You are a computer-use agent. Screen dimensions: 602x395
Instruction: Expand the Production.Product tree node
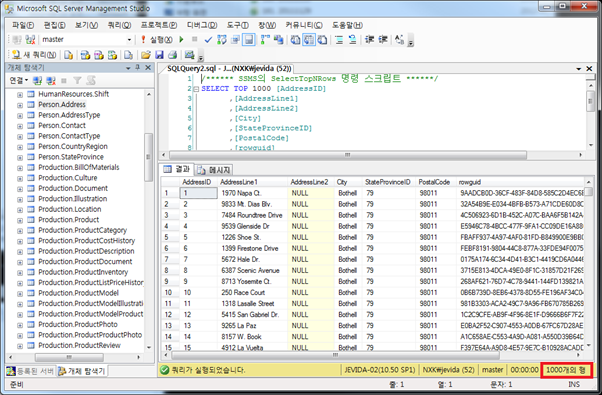tap(20, 221)
